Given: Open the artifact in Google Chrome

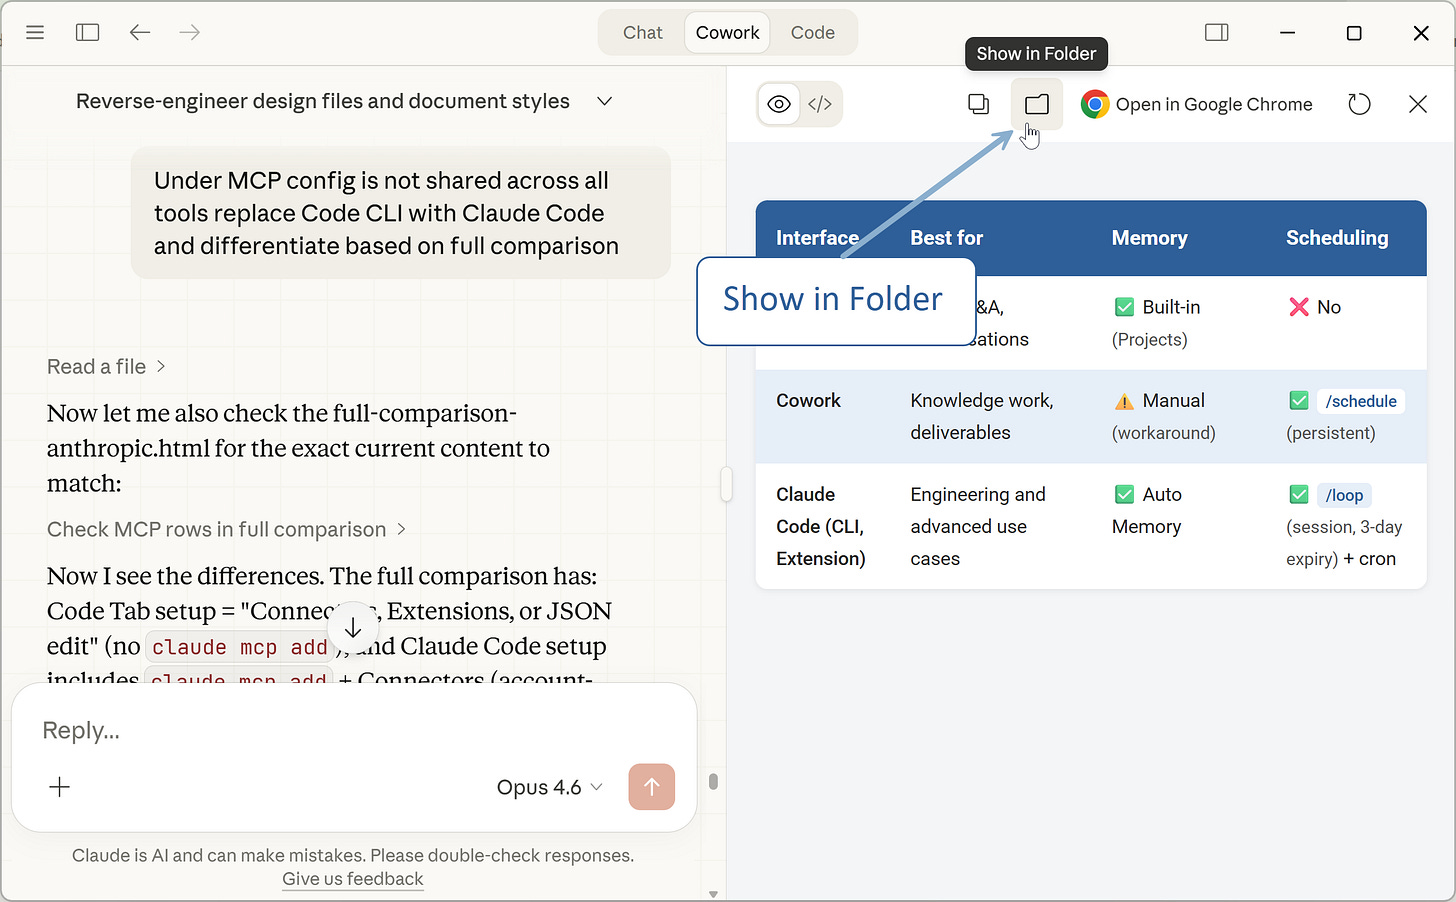Looking at the screenshot, I should coord(1196,103).
